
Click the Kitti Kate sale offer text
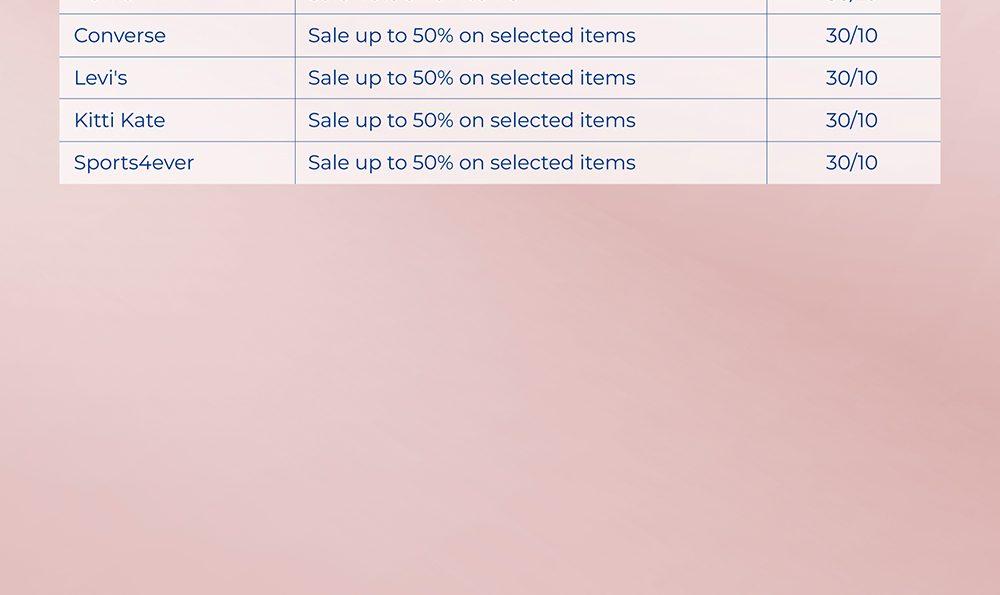click(471, 121)
